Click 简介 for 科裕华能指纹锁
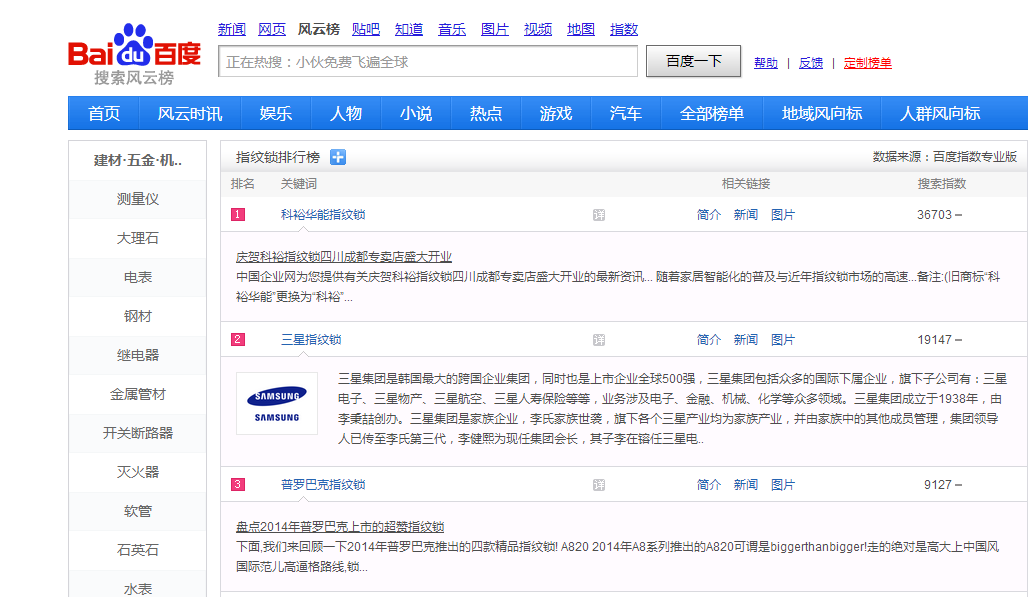The height and width of the screenshot is (597, 1028). point(709,215)
